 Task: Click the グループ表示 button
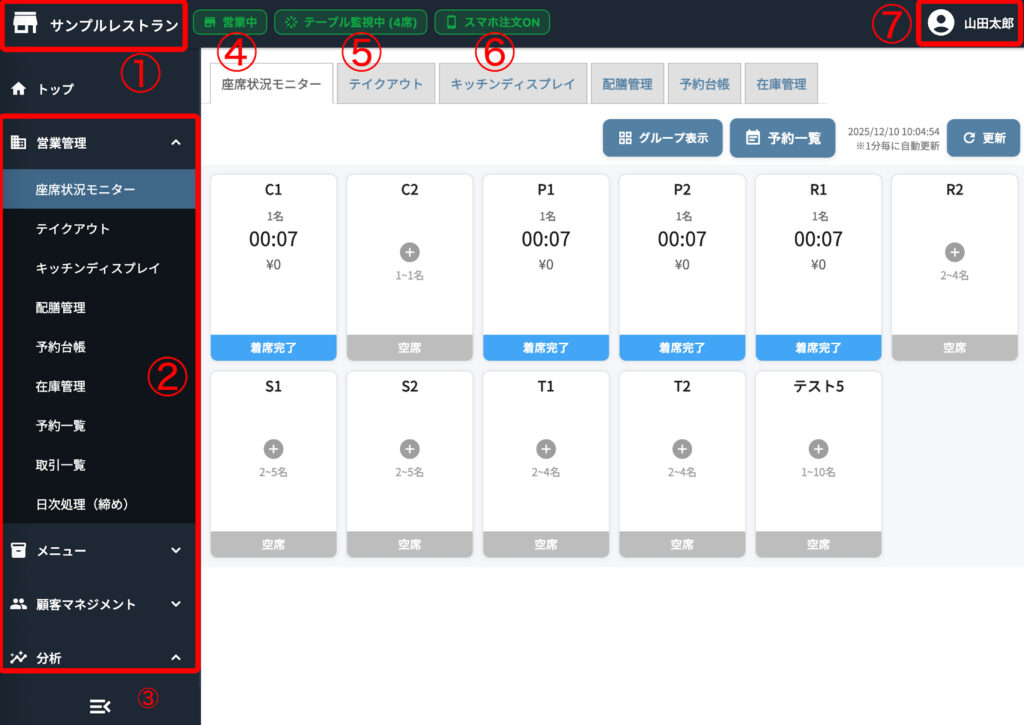coord(662,138)
